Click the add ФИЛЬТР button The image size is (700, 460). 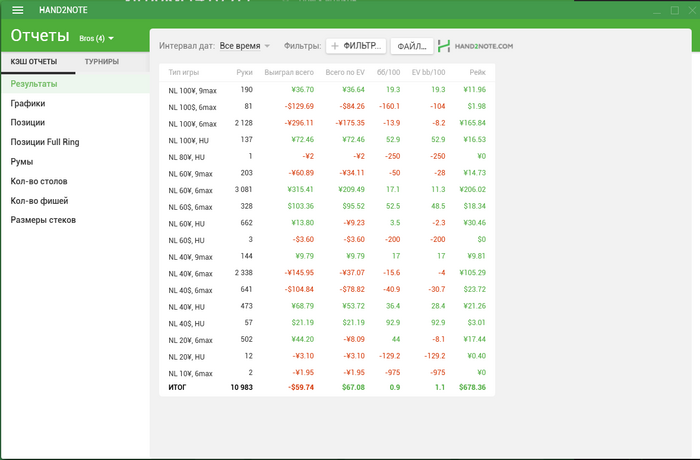(x=356, y=46)
